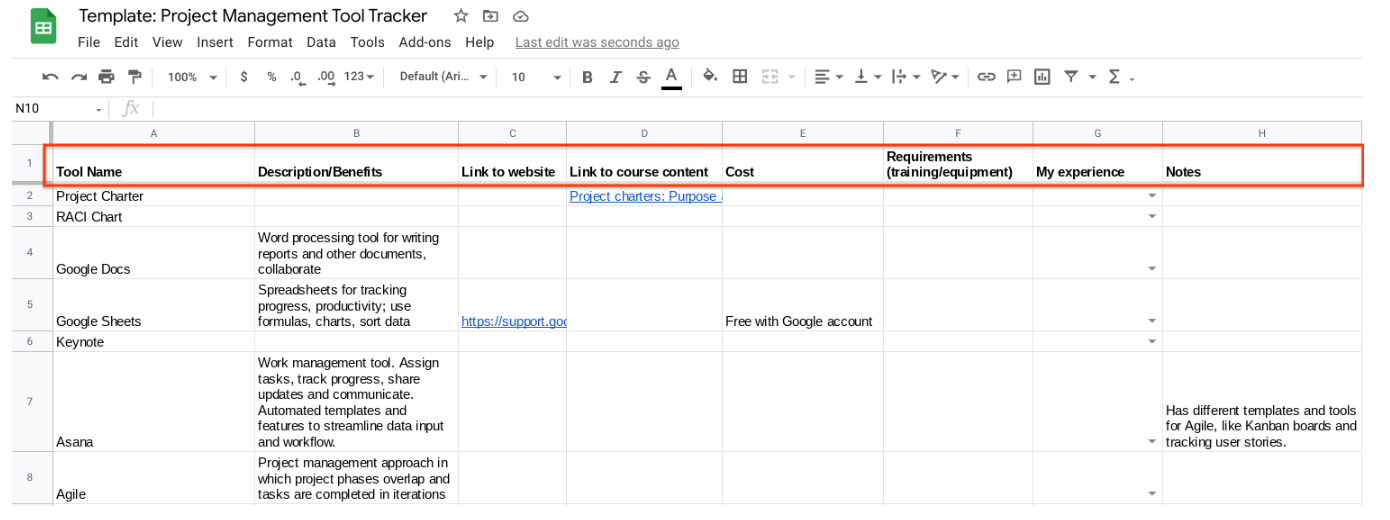The width and height of the screenshot is (1390, 520).
Task: Toggle strikethrough formatting
Action: pos(643,77)
